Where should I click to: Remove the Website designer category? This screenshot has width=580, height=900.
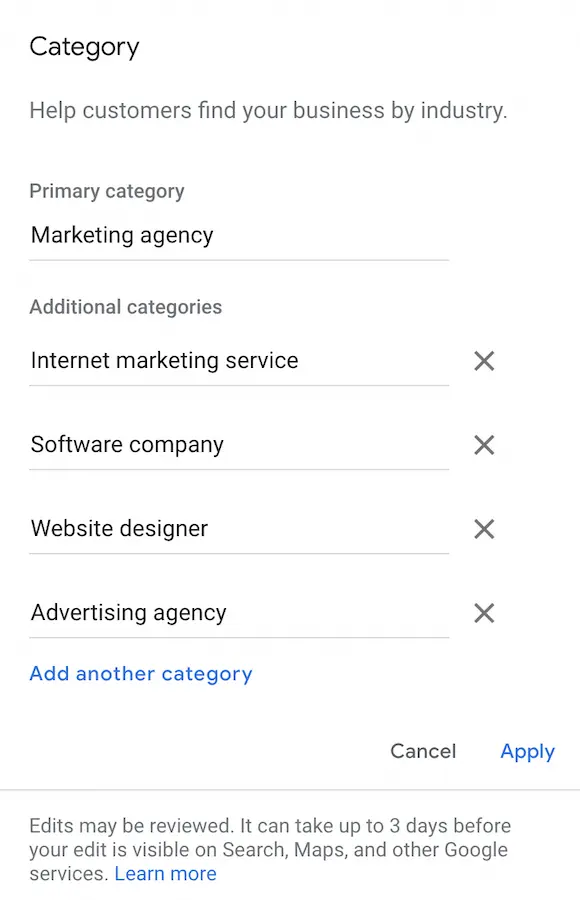[x=484, y=529]
